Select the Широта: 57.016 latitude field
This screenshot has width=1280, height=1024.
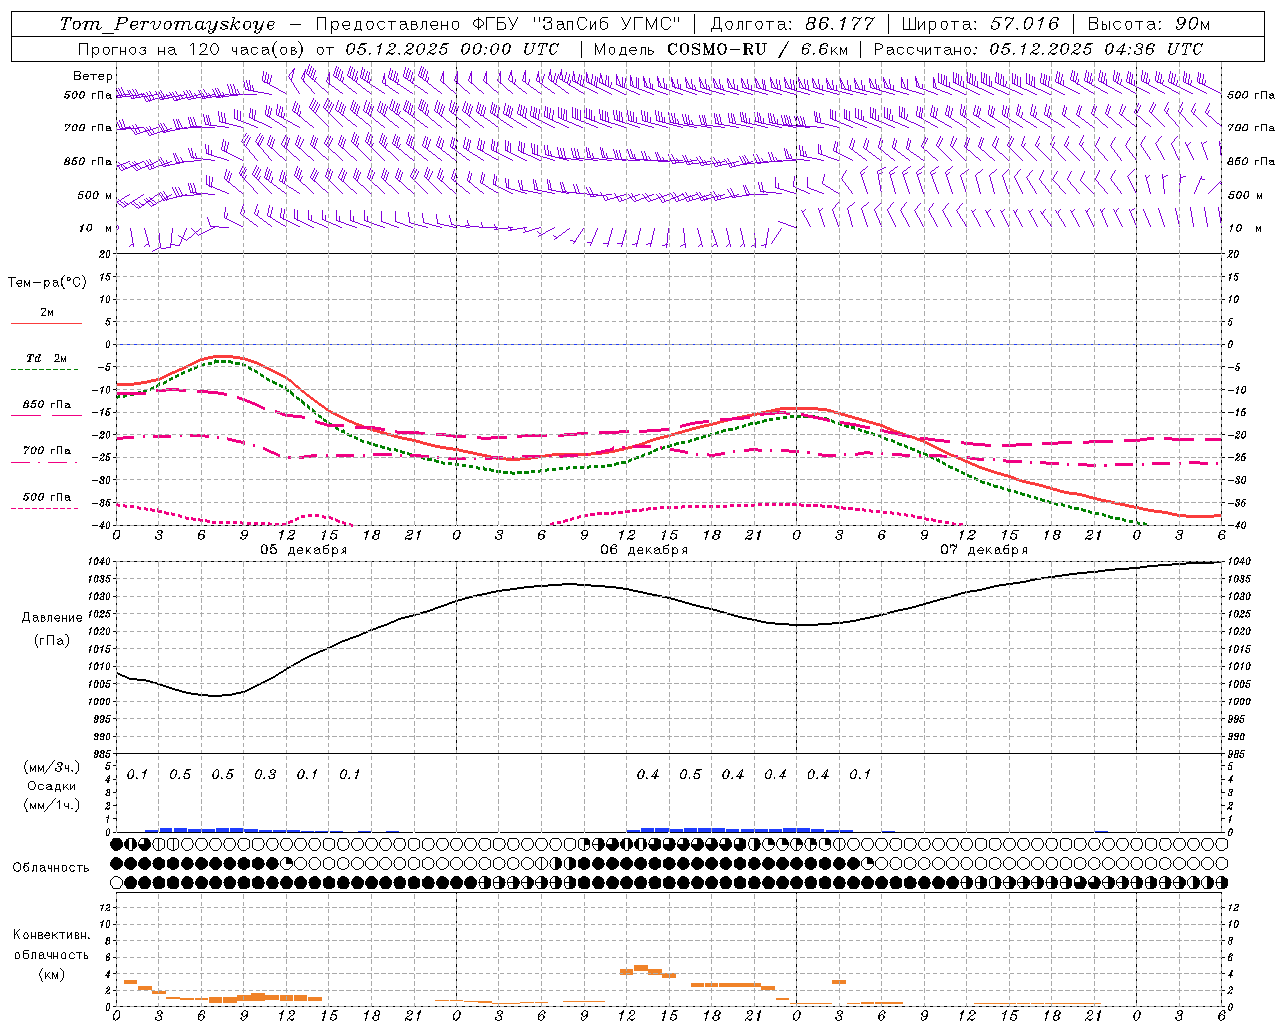pos(980,24)
